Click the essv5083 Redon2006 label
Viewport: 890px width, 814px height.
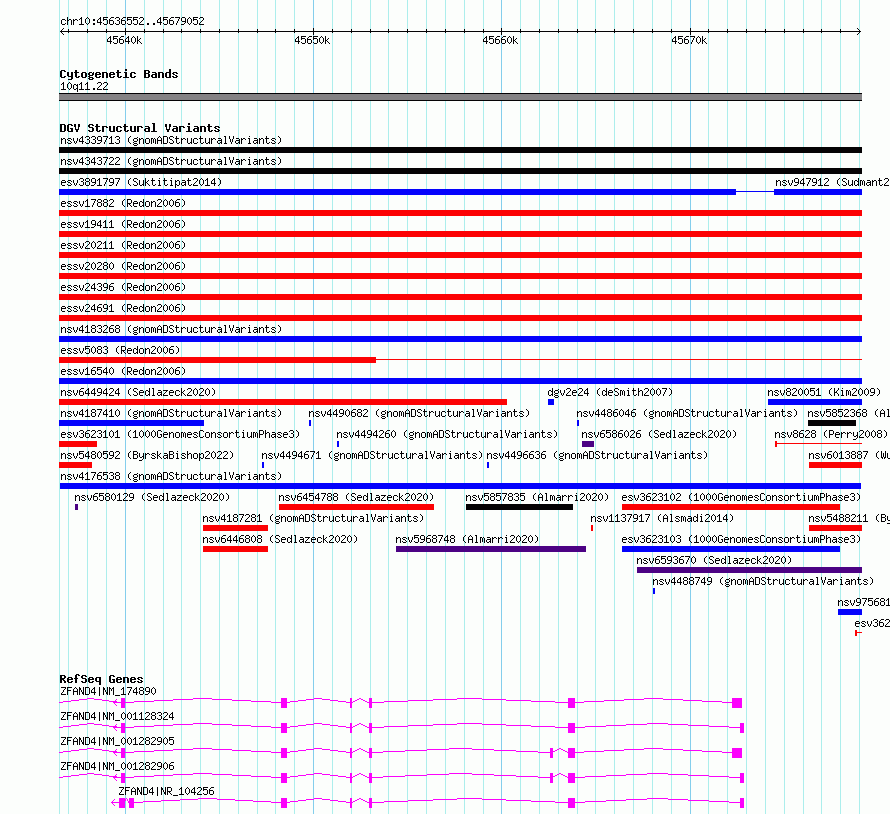click(x=120, y=350)
